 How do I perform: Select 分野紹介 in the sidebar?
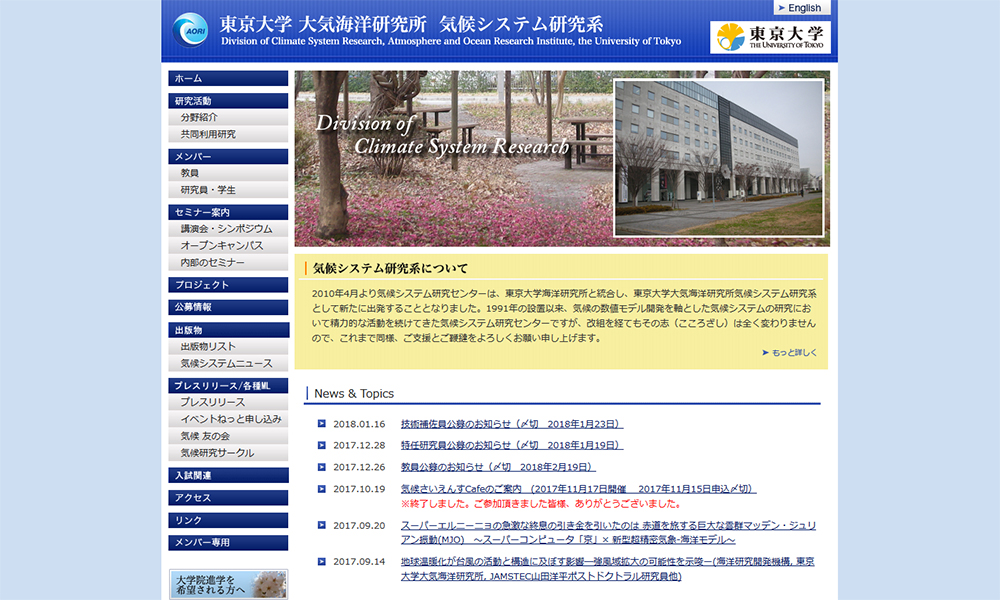228,117
